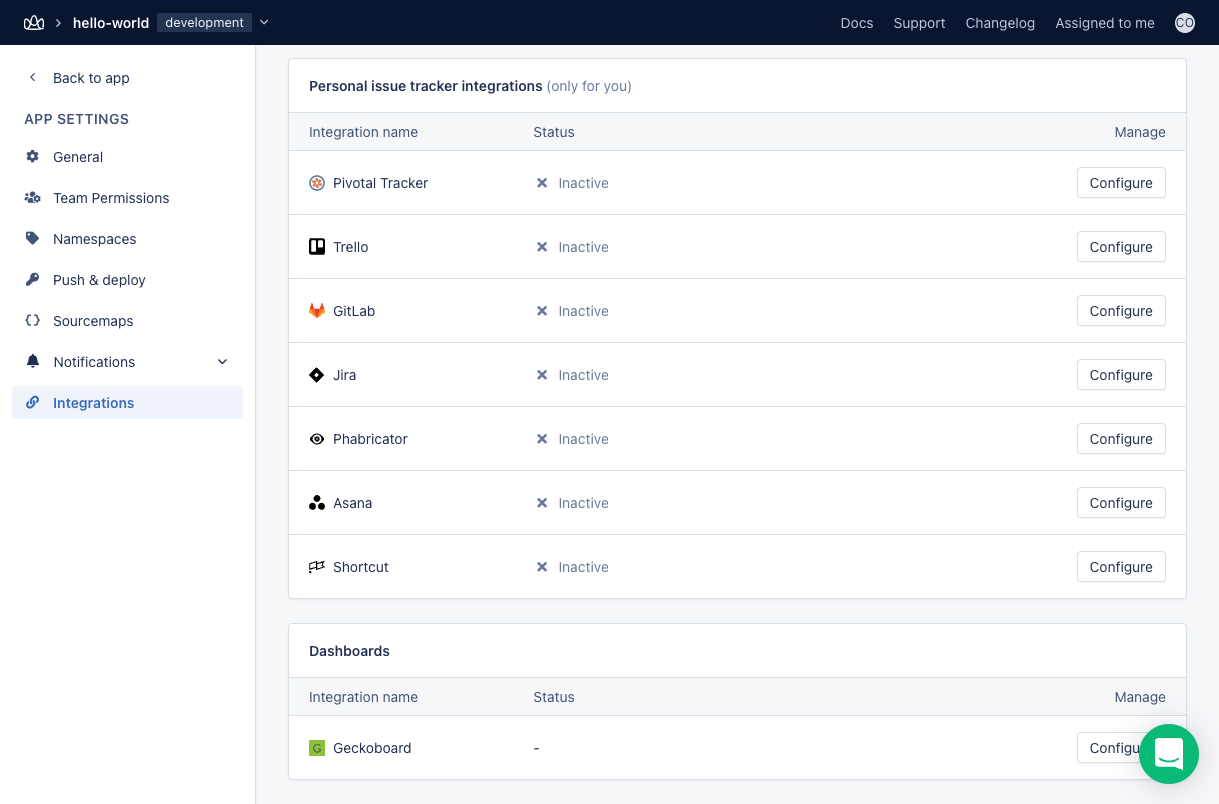Click the Asana Inactive status text
This screenshot has height=804, width=1219.
tap(584, 503)
